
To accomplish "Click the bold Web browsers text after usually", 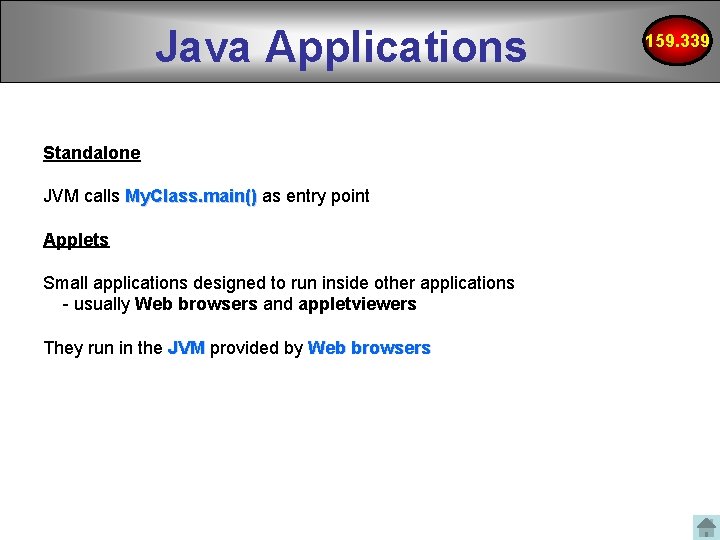I will tap(196, 304).
